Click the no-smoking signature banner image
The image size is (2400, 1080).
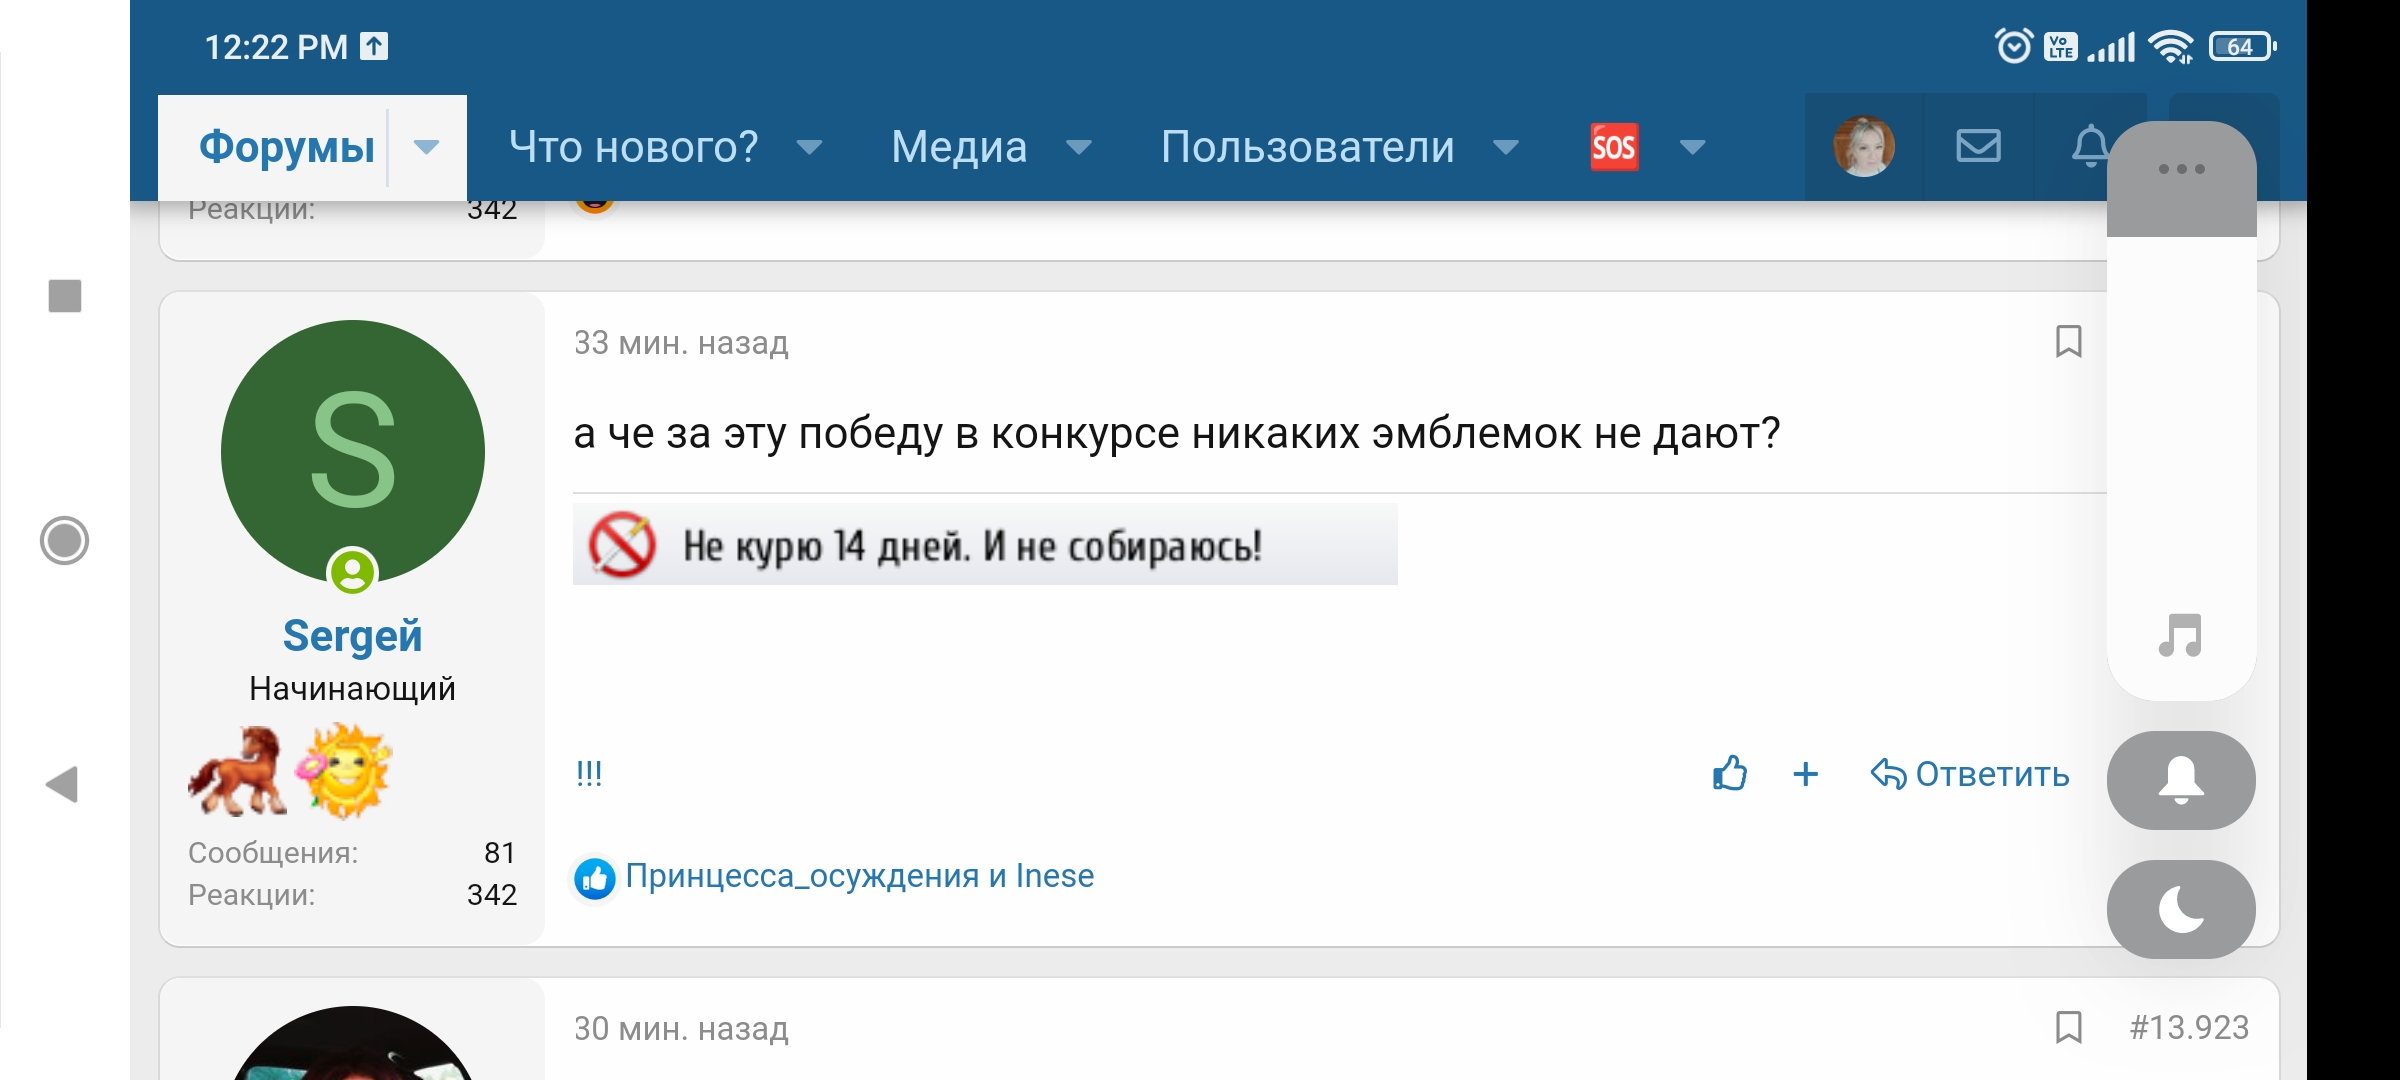point(984,544)
